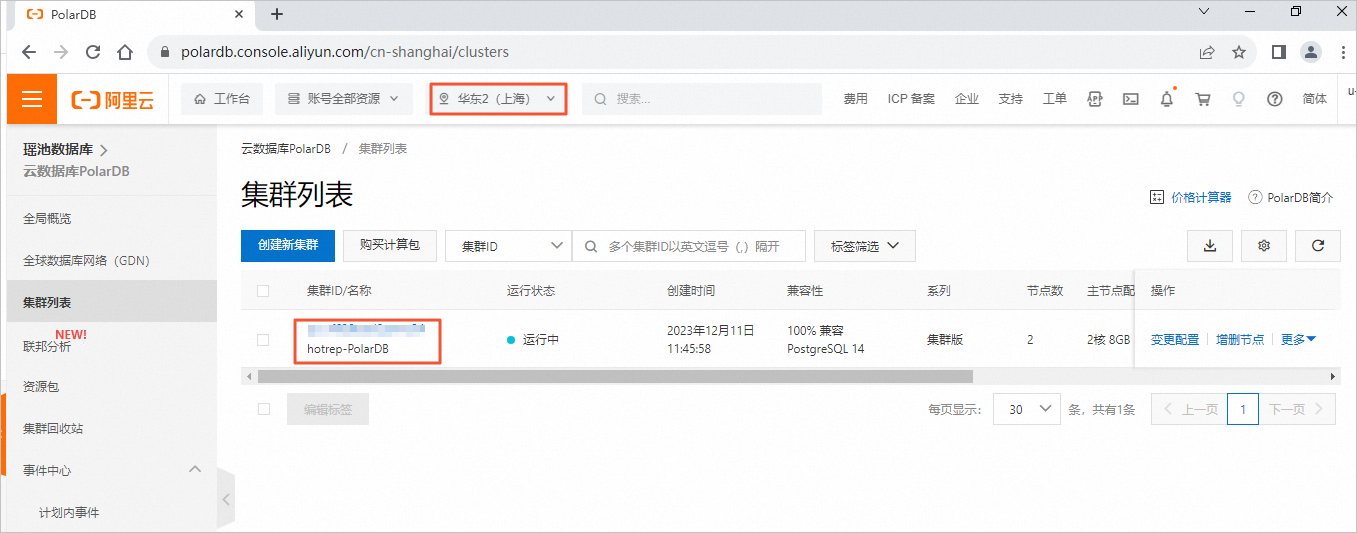Open the 集群ID filter type dropdown
Viewport: 1357px width, 533px height.
(x=508, y=246)
